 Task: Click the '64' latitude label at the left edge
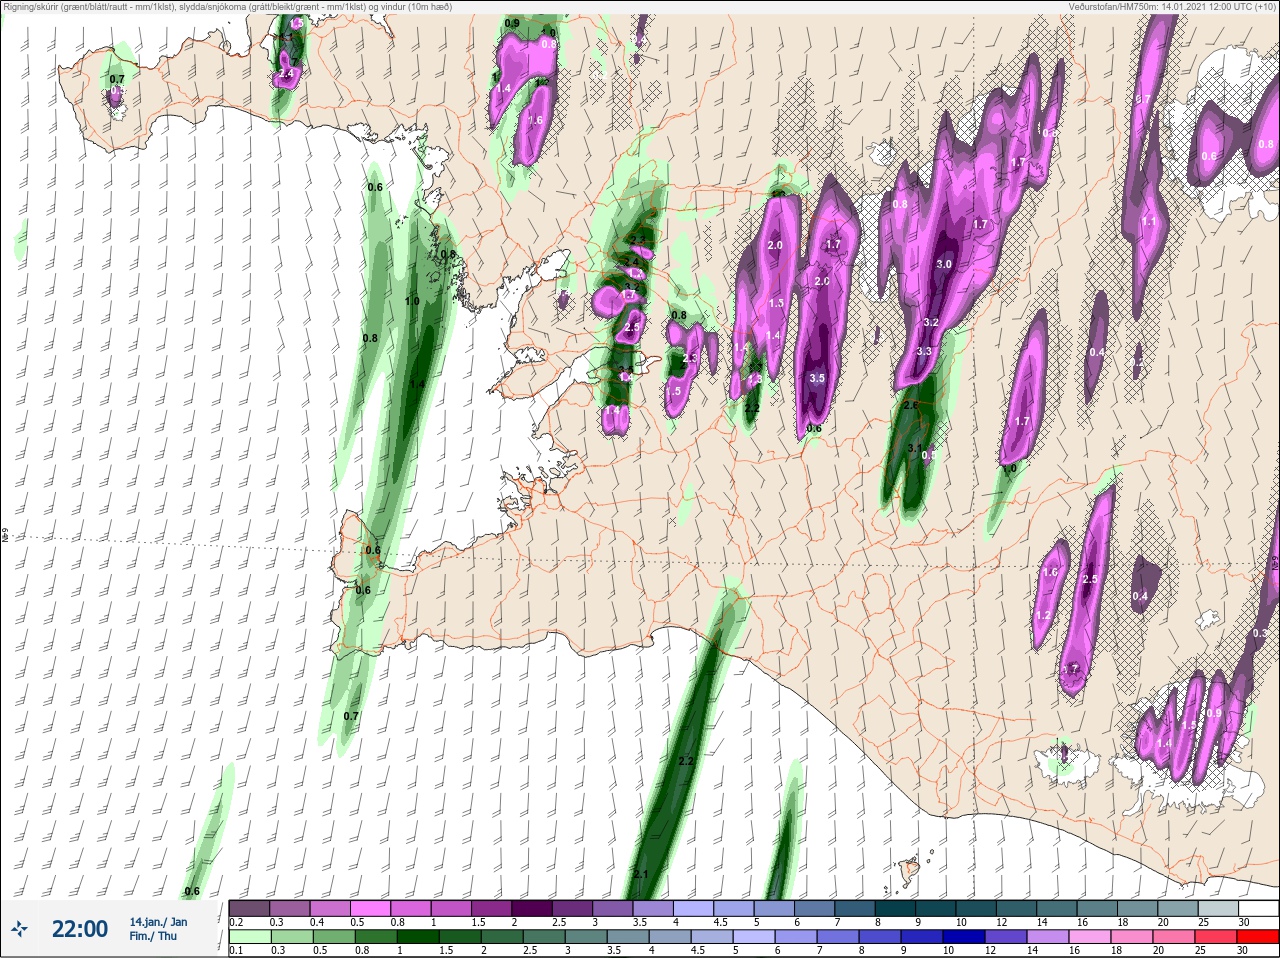4,536
